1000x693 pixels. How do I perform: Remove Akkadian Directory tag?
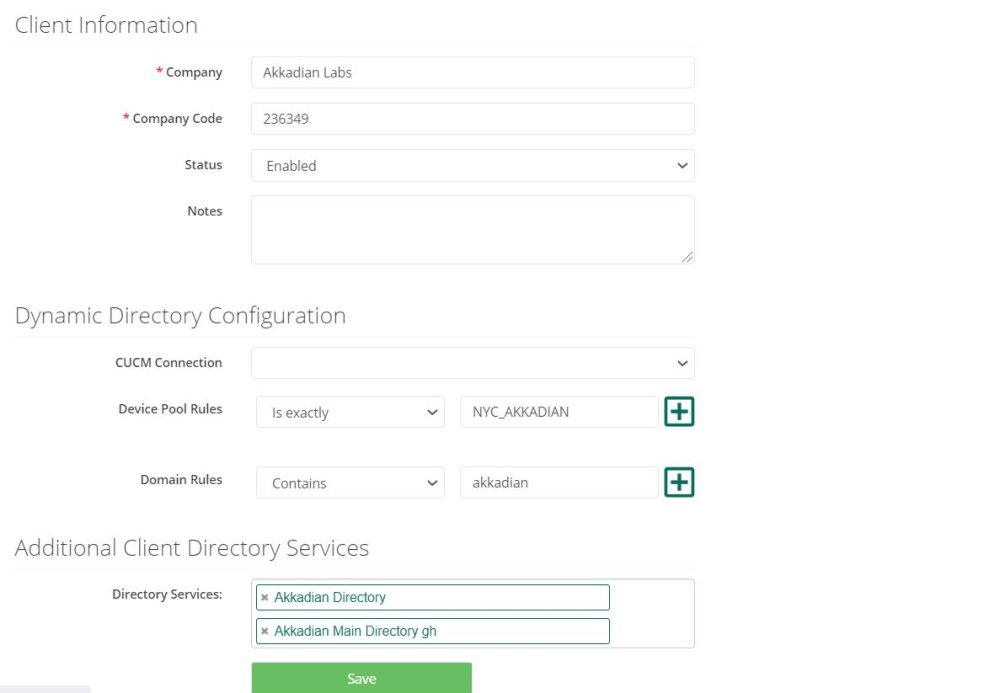[x=264, y=598]
